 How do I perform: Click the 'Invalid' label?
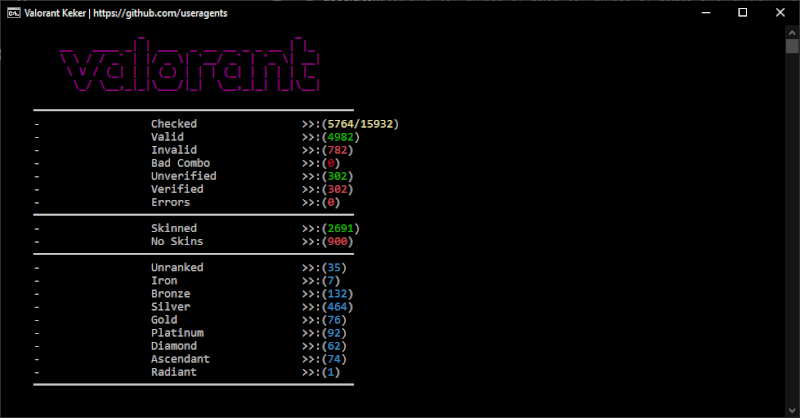(173, 150)
